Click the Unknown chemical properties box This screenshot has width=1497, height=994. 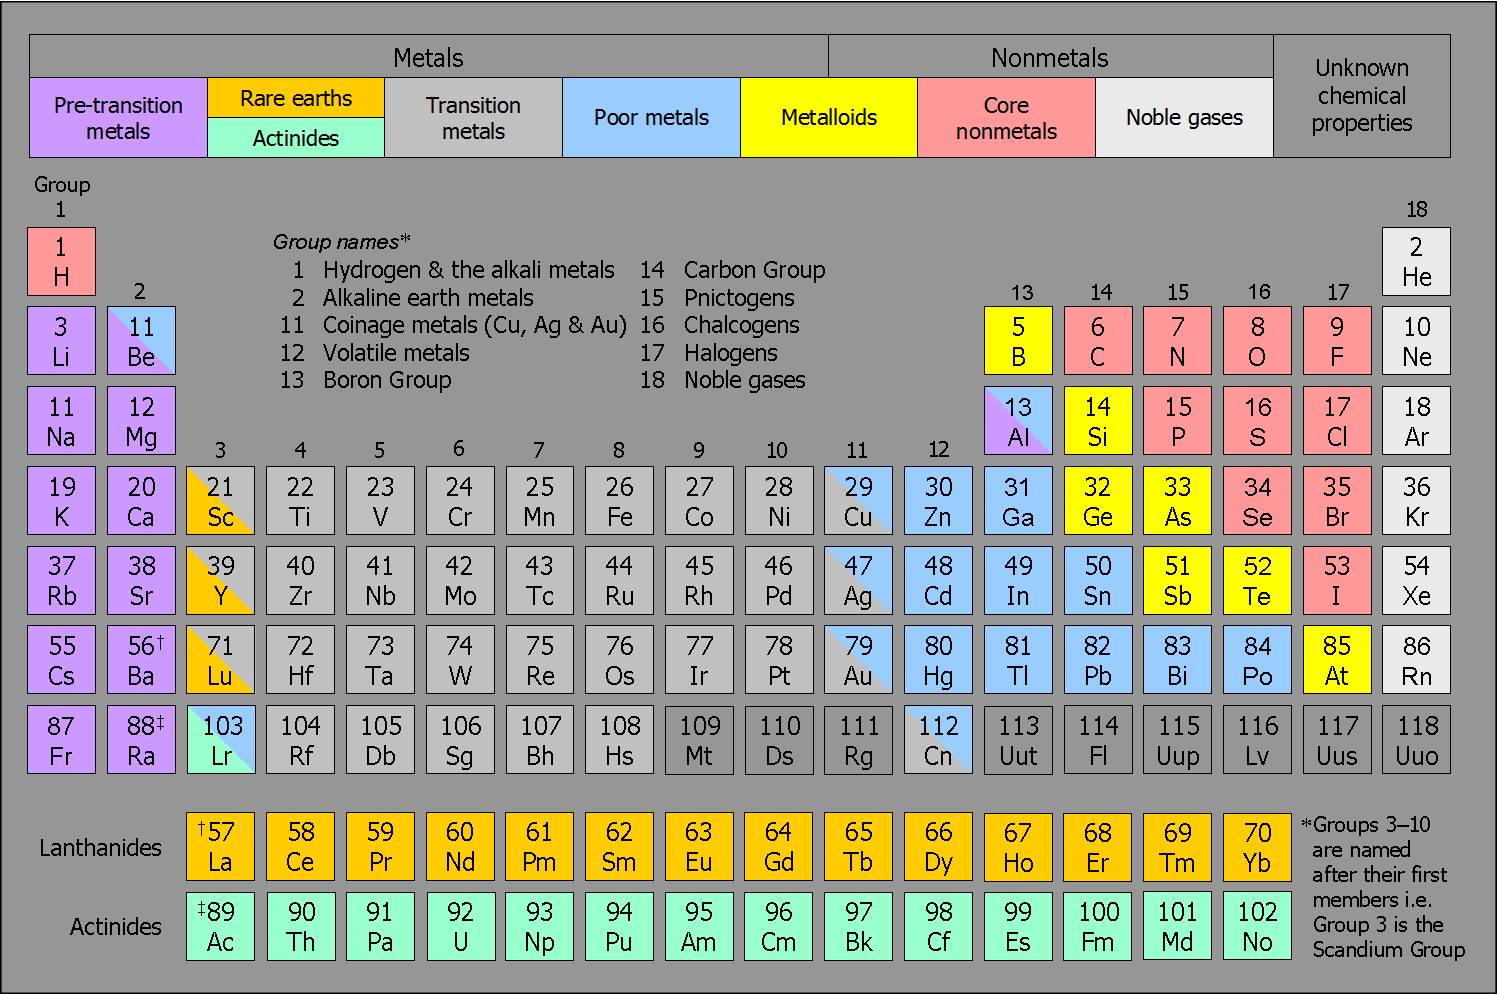(1361, 95)
